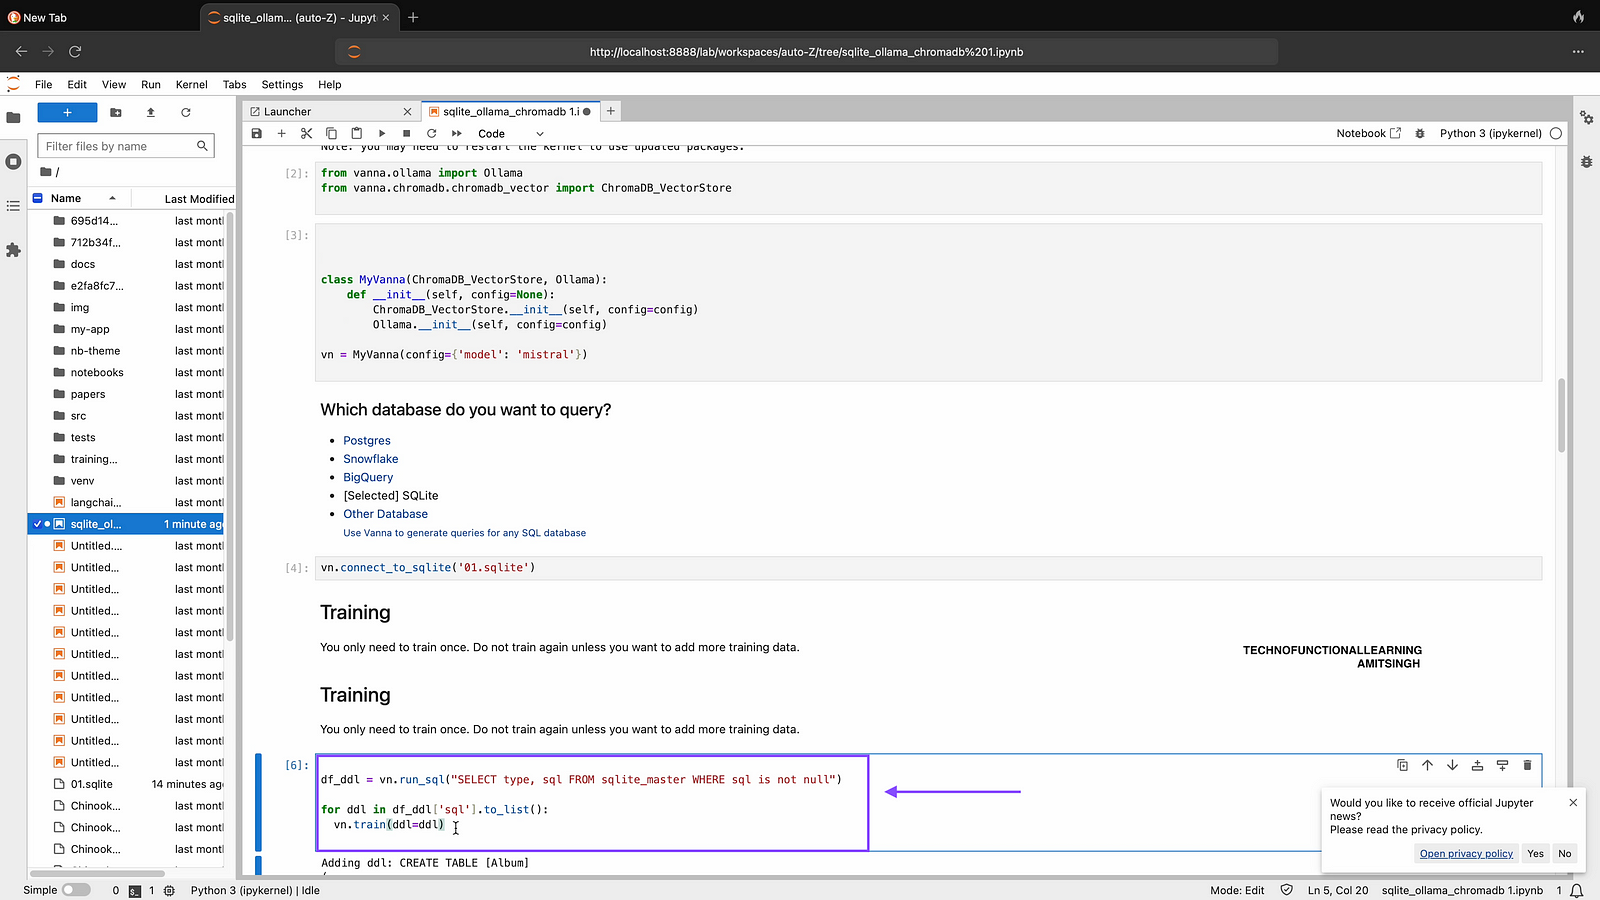
Task: Open the Kernel menu
Action: pos(191,85)
